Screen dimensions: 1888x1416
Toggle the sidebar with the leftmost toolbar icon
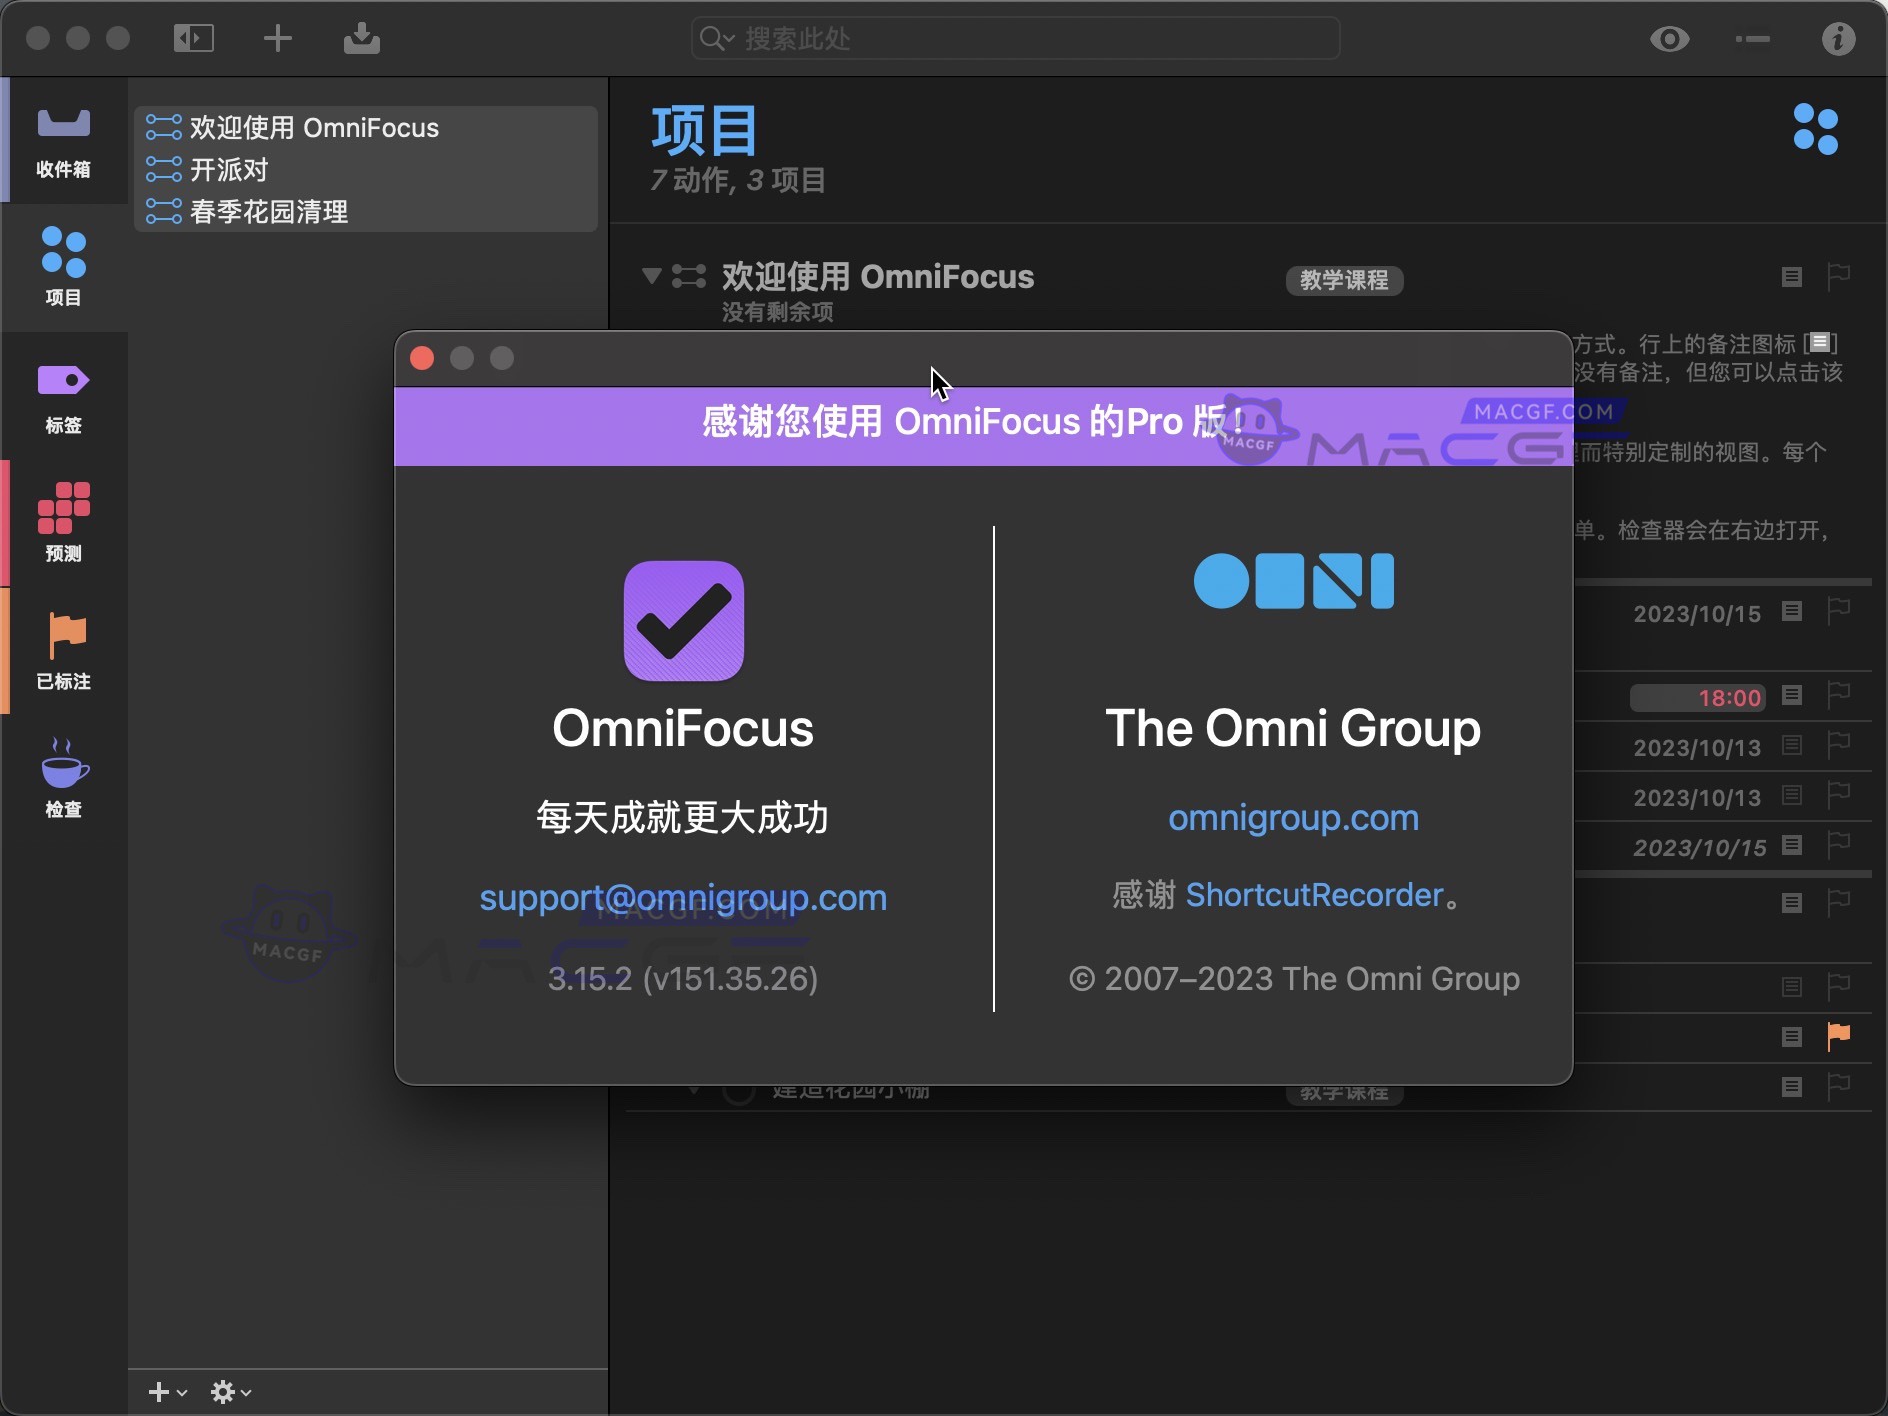point(194,38)
